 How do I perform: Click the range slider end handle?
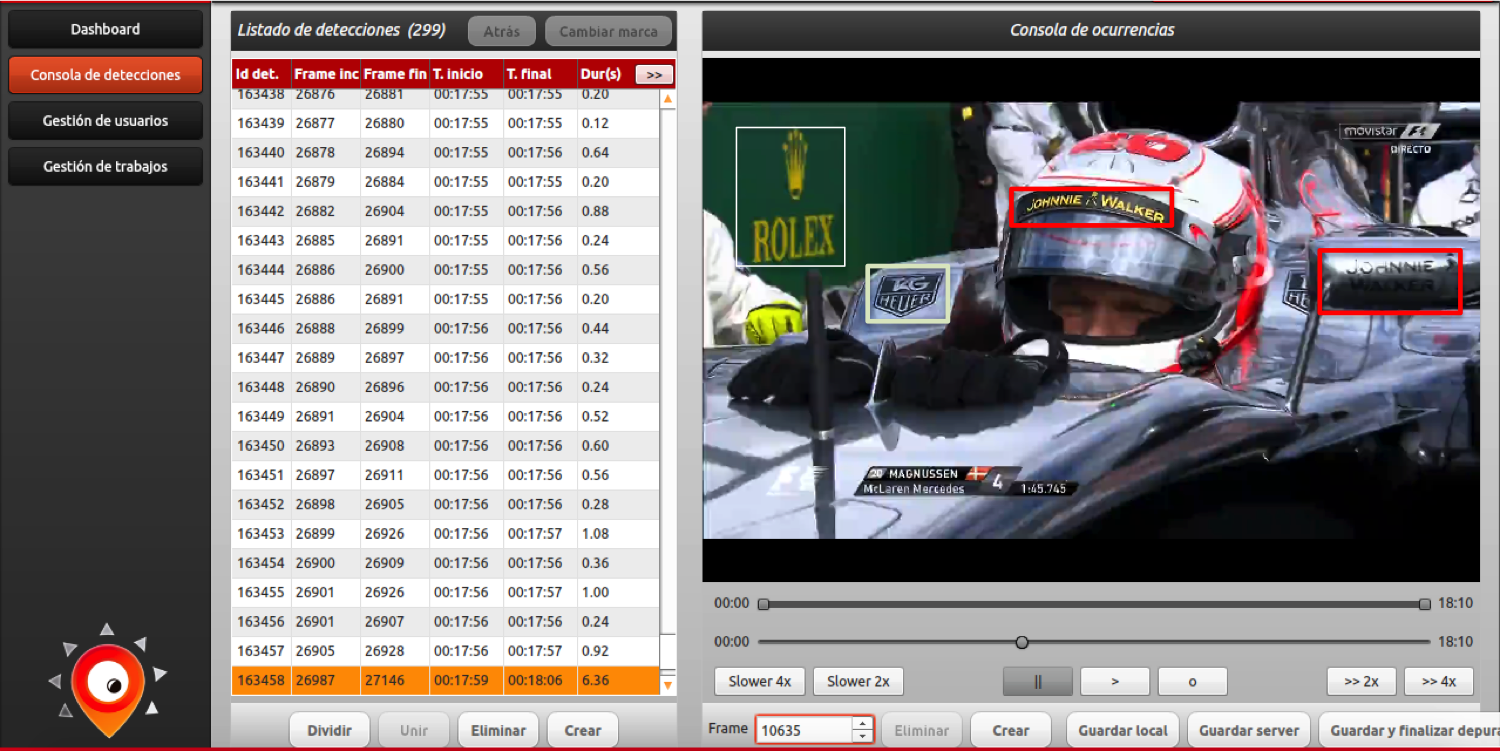coord(1425,604)
